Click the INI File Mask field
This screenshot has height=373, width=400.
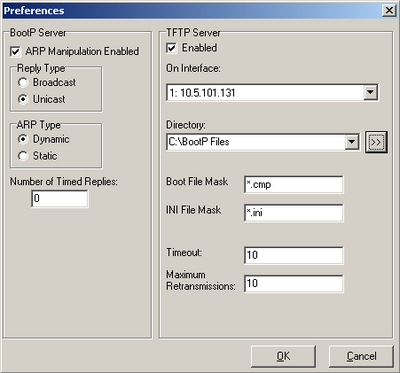click(x=293, y=213)
